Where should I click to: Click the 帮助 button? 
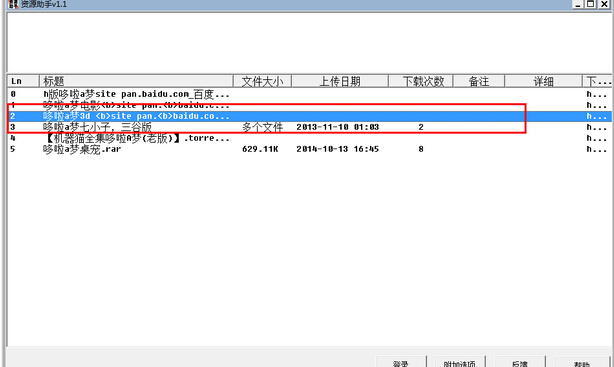581,362
